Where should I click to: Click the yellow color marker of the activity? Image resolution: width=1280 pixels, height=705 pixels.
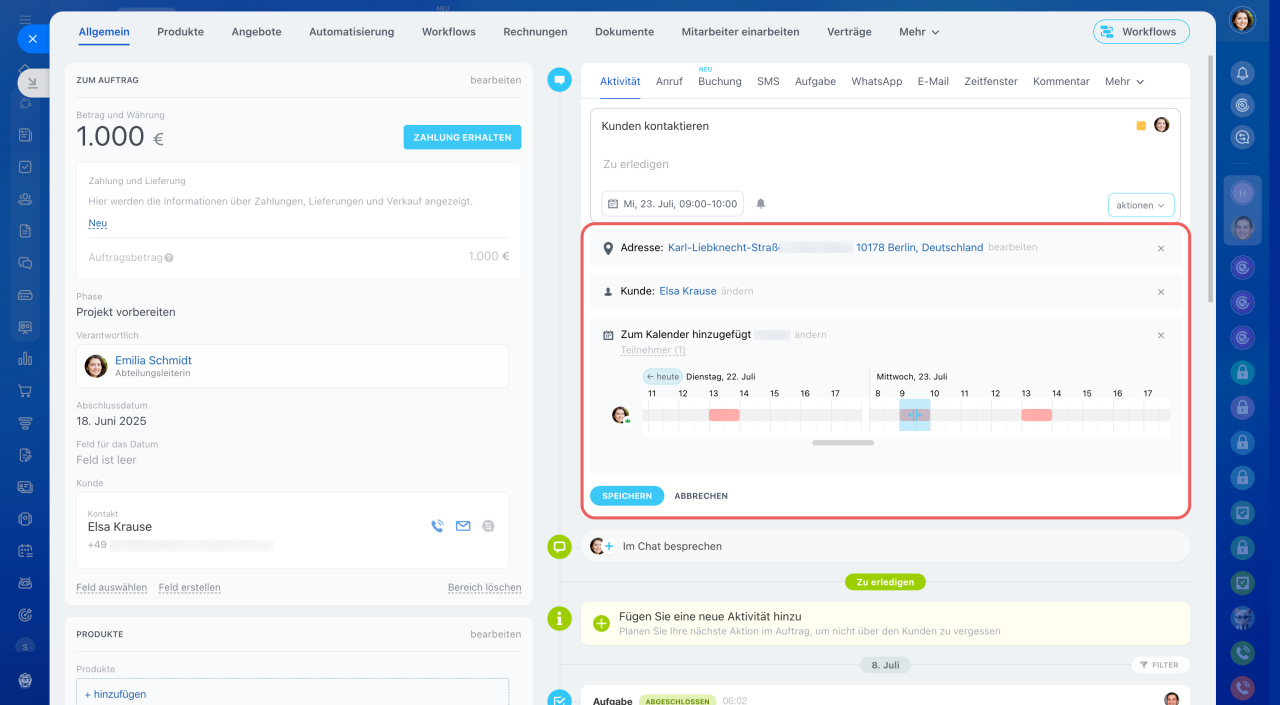tap(1141, 126)
